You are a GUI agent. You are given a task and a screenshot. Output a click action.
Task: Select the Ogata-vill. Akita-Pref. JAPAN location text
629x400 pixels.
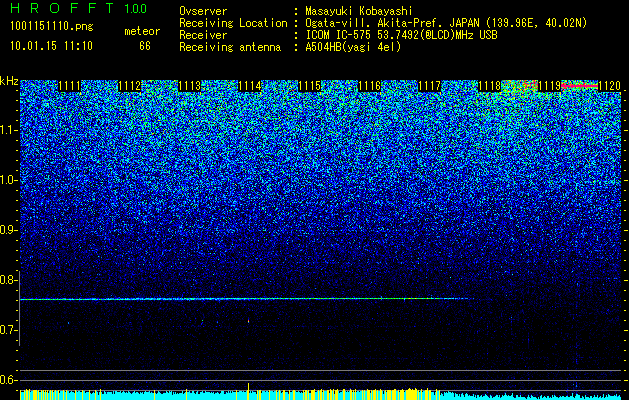(x=446, y=23)
